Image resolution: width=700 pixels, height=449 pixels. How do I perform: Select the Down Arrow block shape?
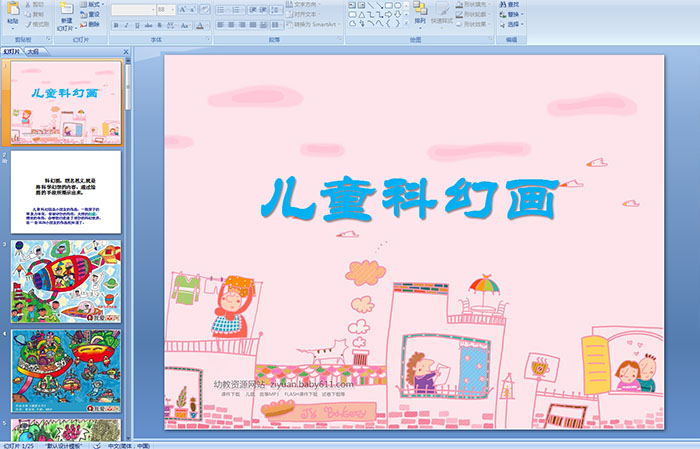coord(398,15)
